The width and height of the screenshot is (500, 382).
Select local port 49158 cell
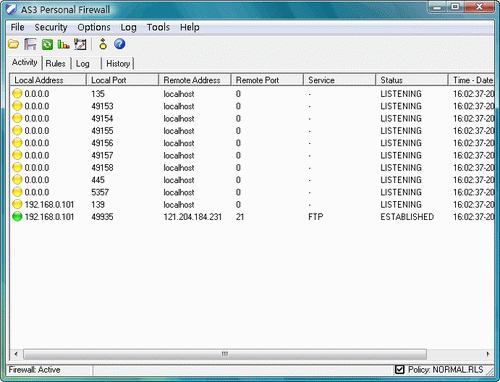click(x=102, y=168)
